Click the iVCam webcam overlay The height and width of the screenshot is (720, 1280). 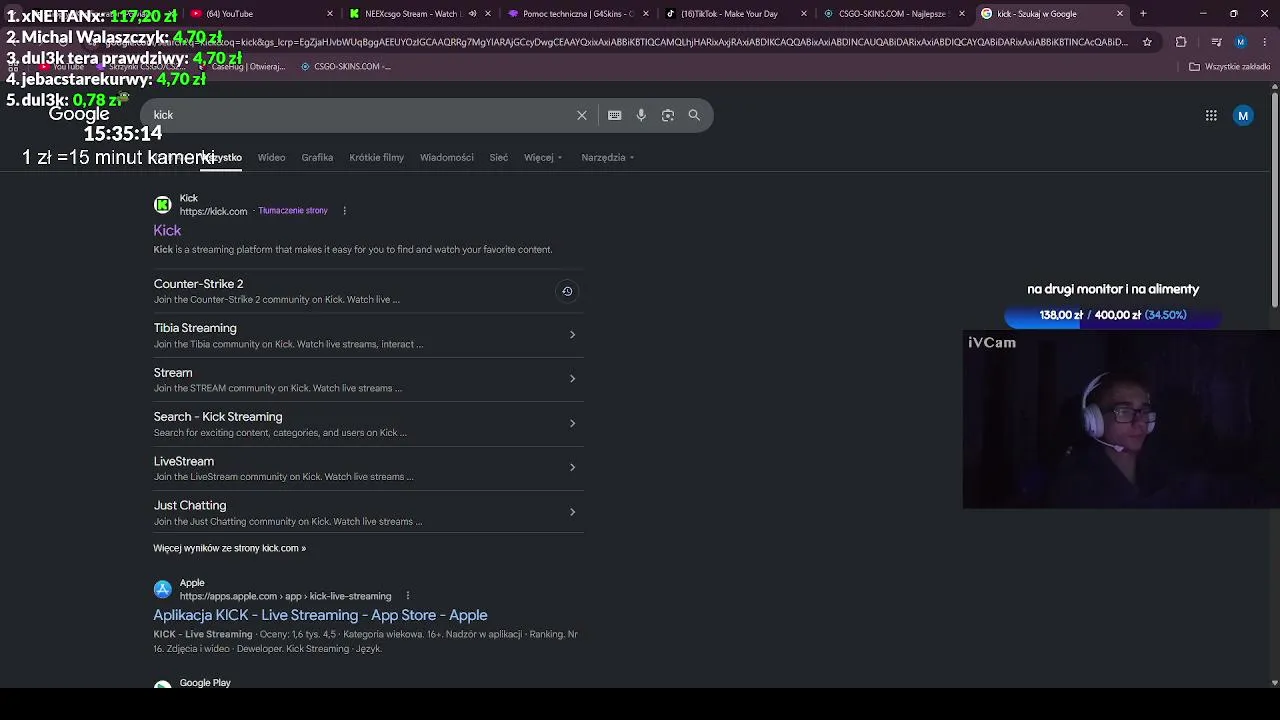click(1121, 420)
